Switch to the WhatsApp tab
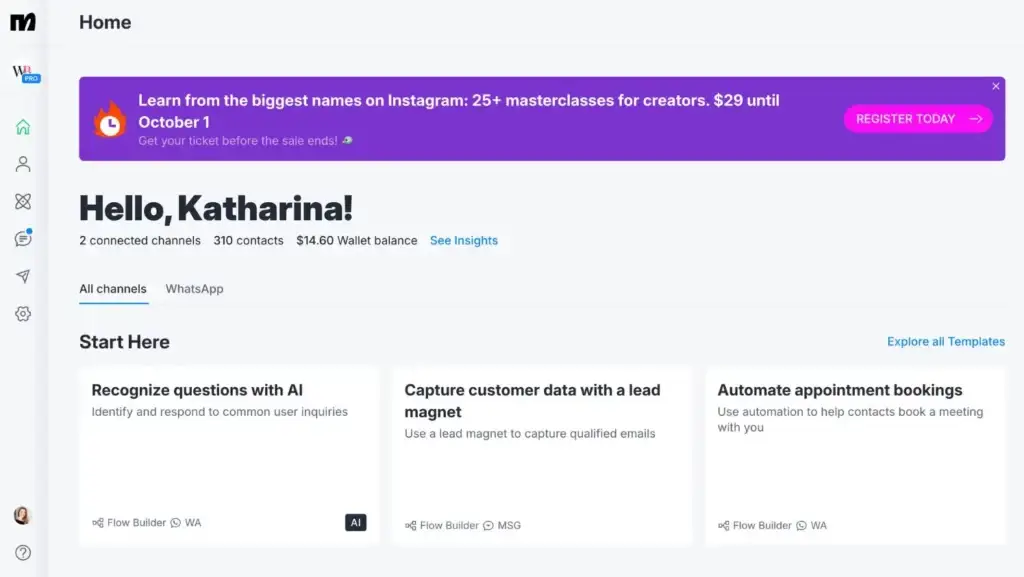 coord(194,289)
